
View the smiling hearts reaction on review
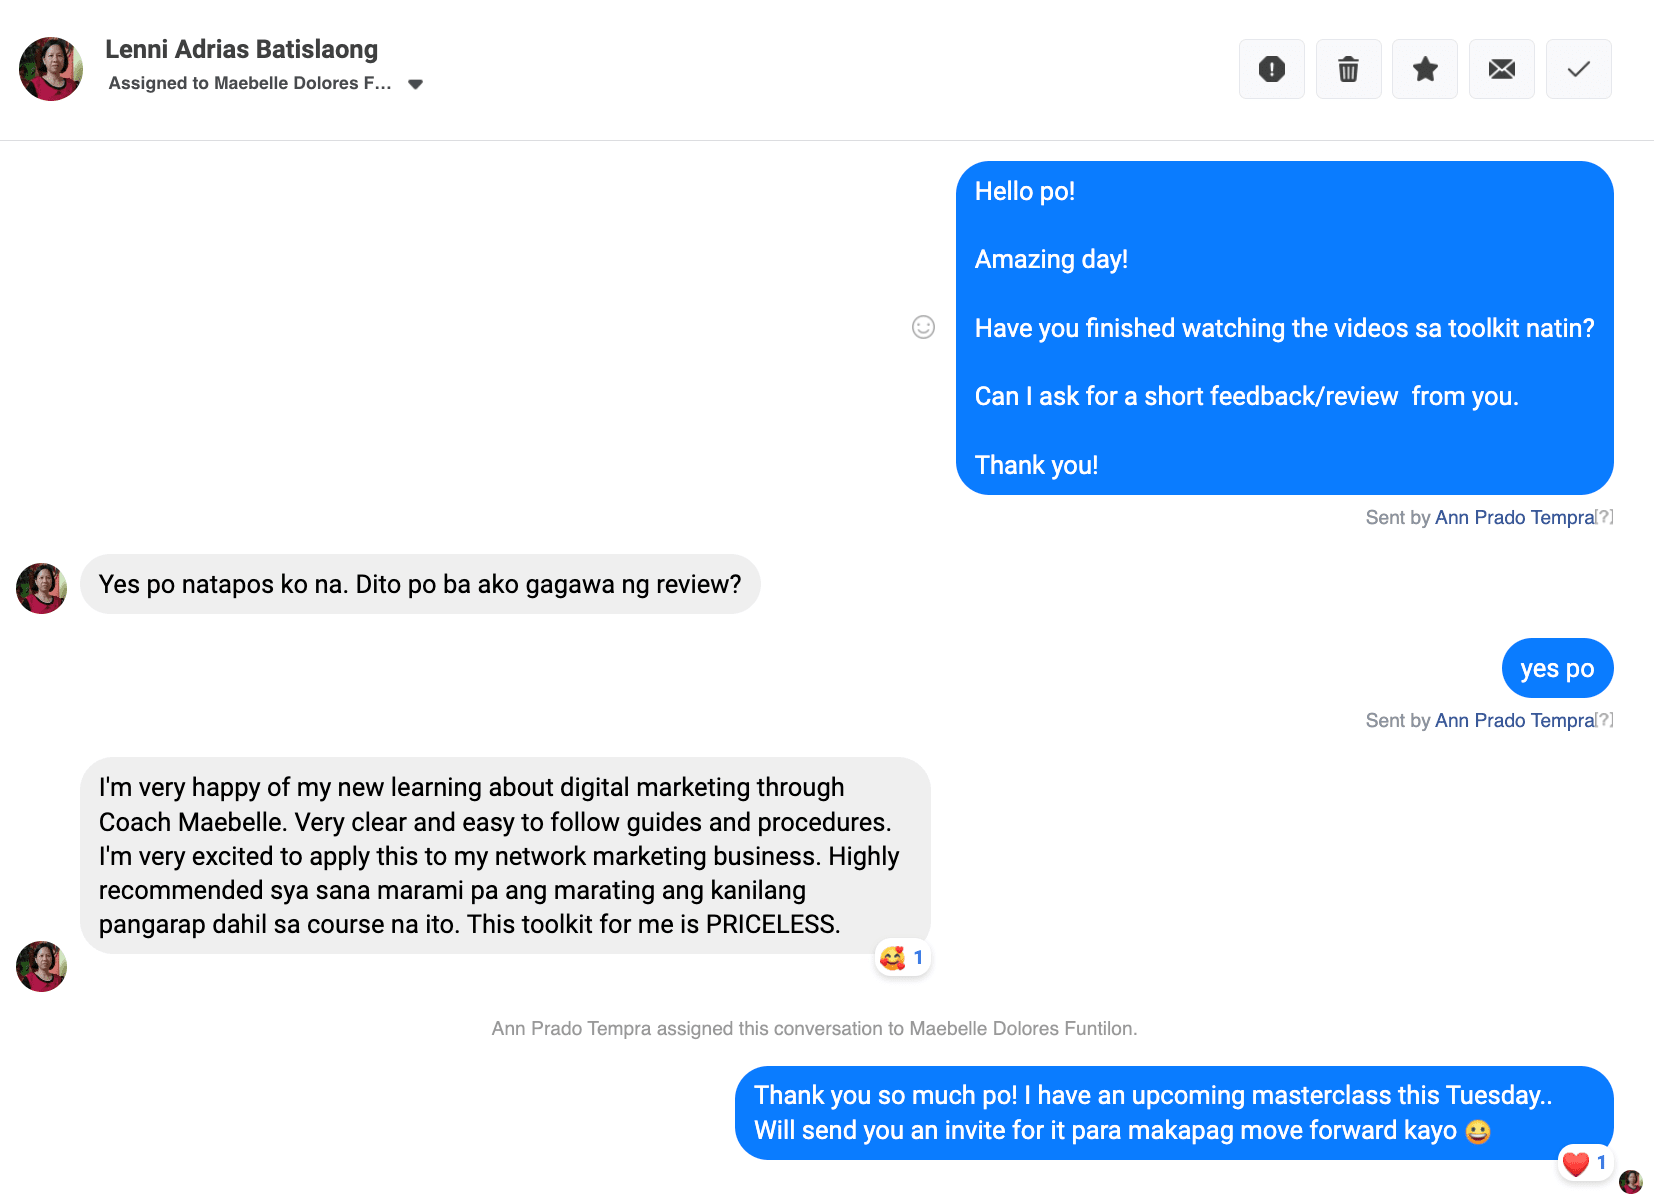pos(903,958)
